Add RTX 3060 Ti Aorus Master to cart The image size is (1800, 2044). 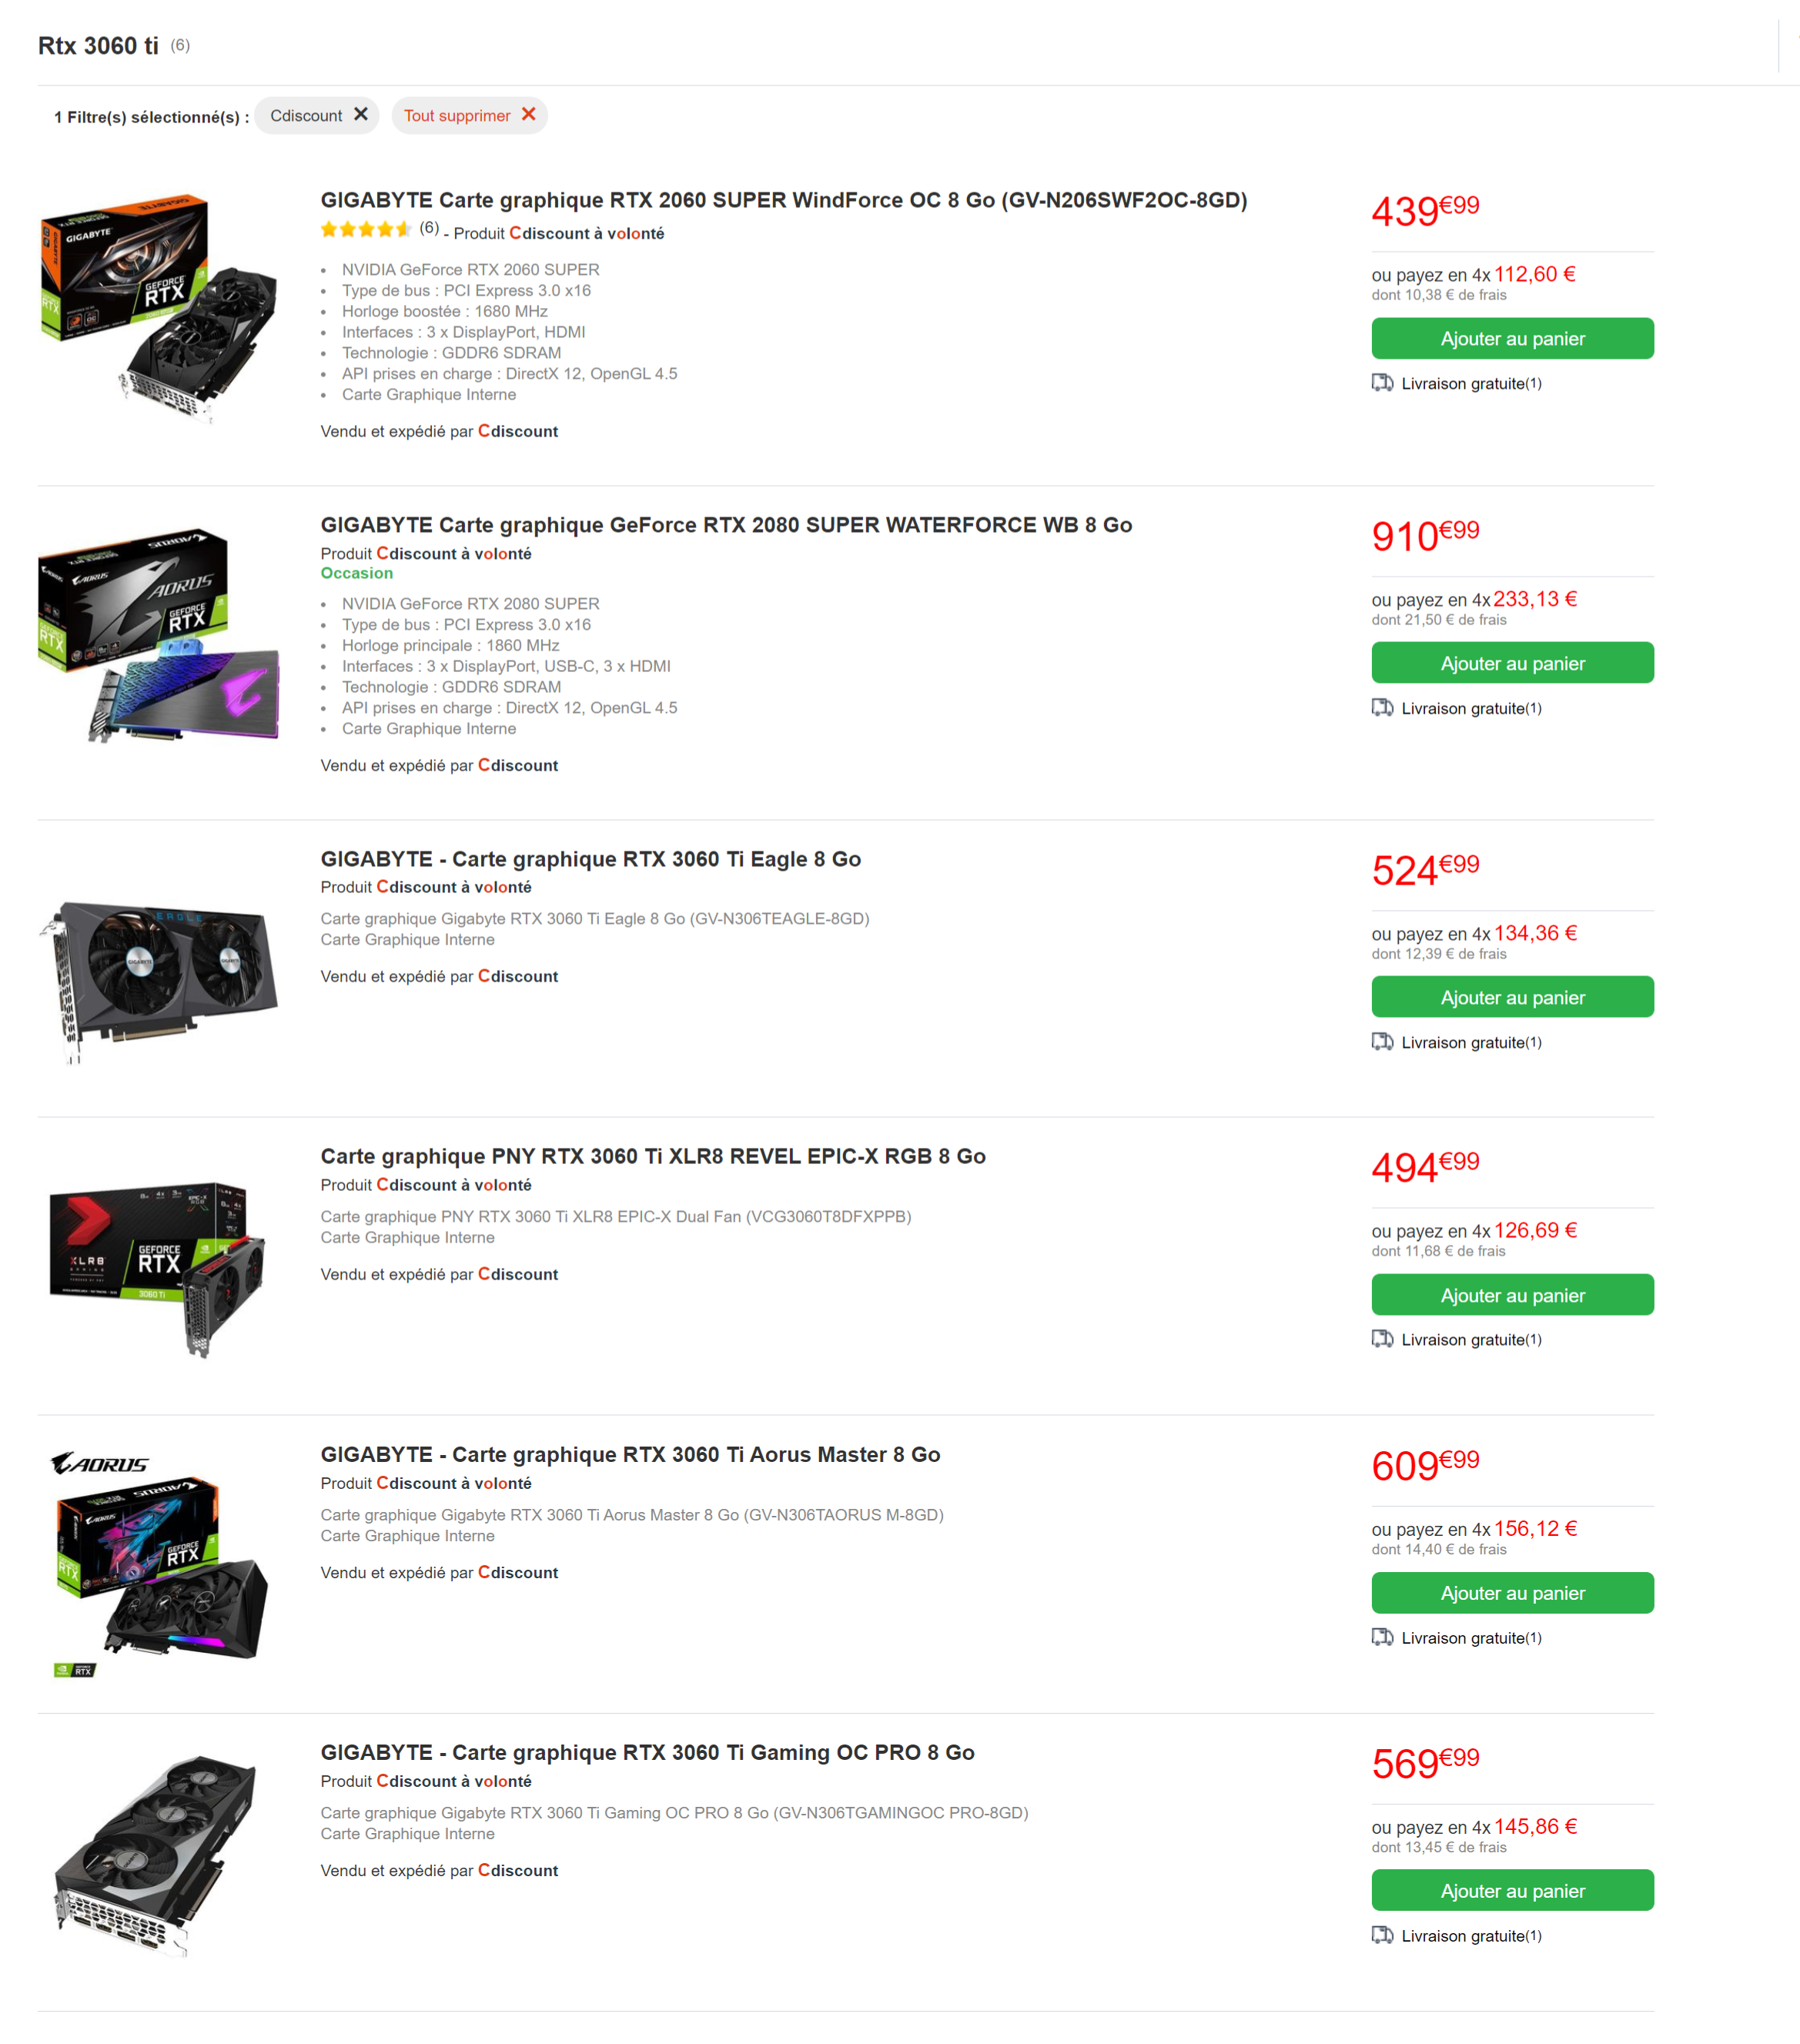[1511, 1593]
